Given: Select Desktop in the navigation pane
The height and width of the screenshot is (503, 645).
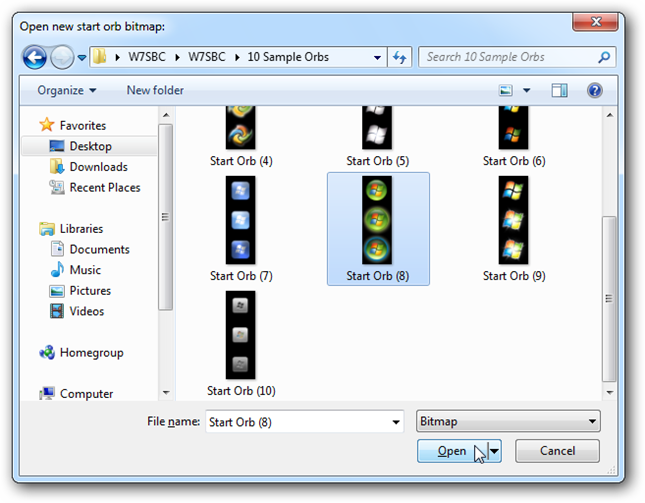Looking at the screenshot, I should 89,146.
